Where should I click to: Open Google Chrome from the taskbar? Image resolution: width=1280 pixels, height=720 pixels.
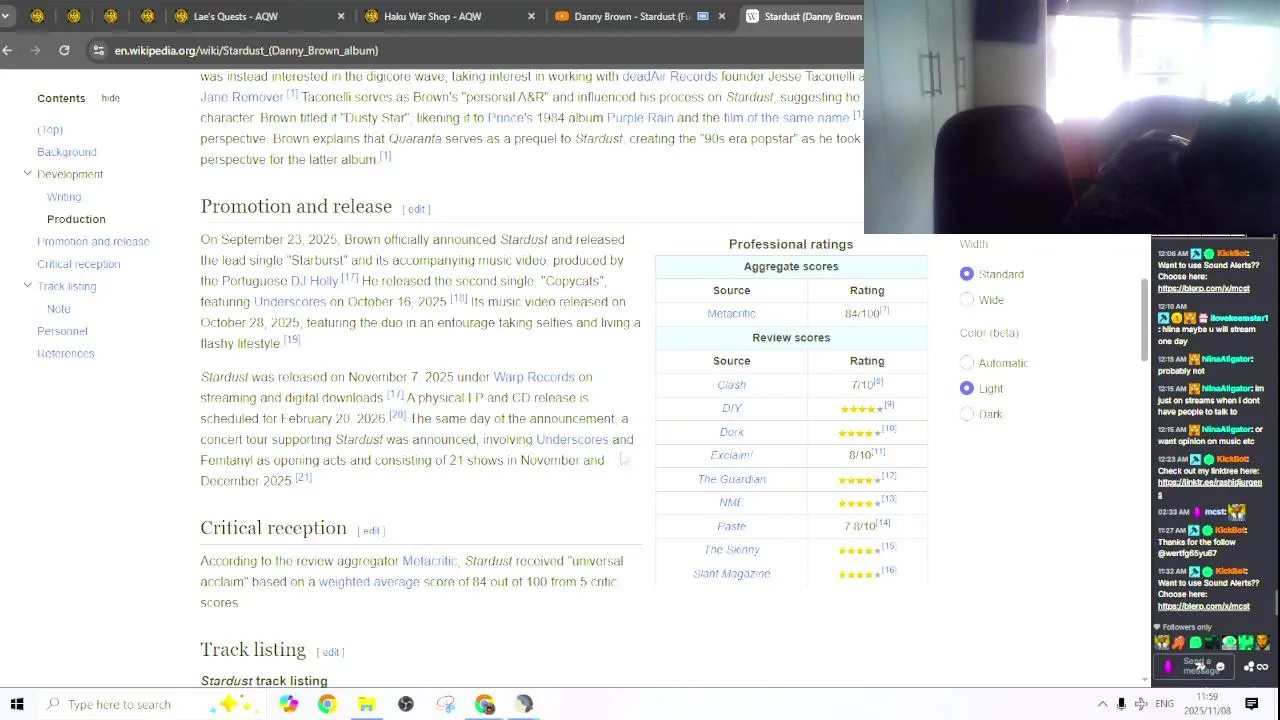coord(327,704)
